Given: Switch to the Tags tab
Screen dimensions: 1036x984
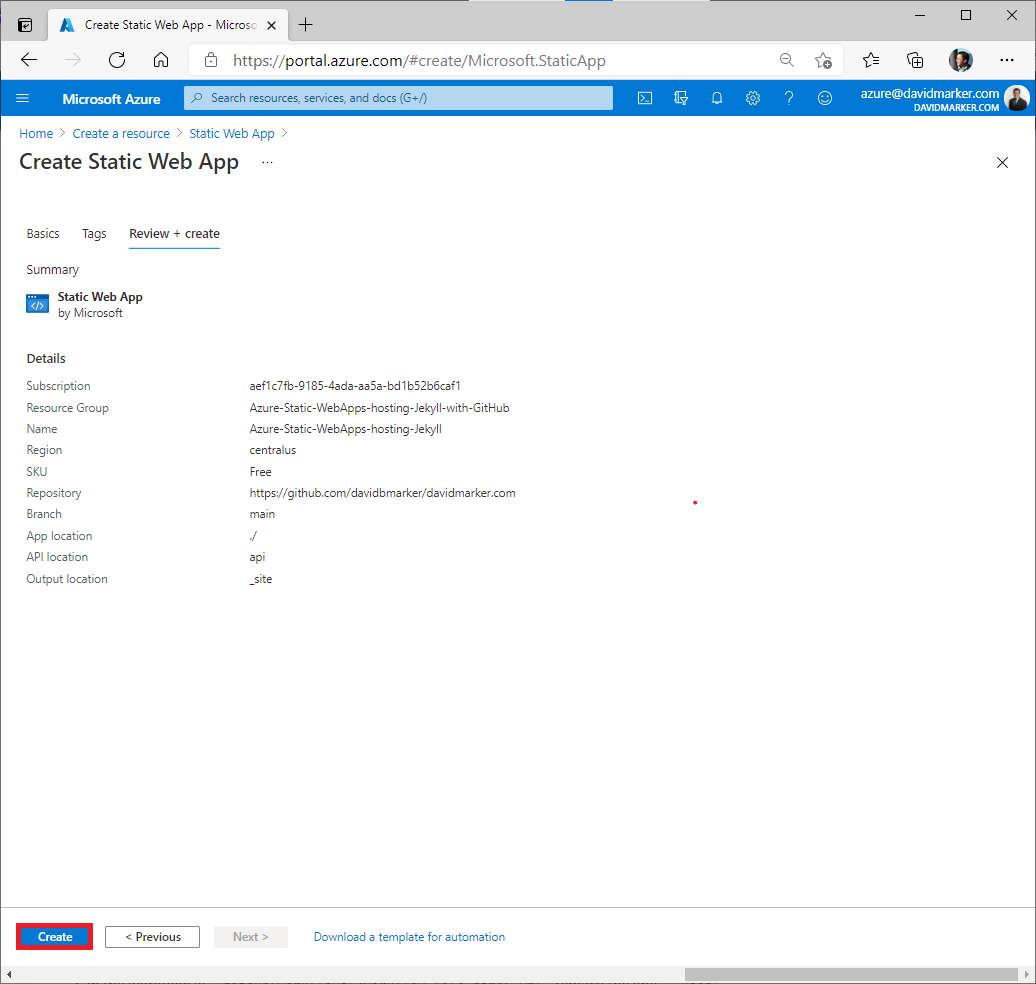Looking at the screenshot, I should point(94,234).
